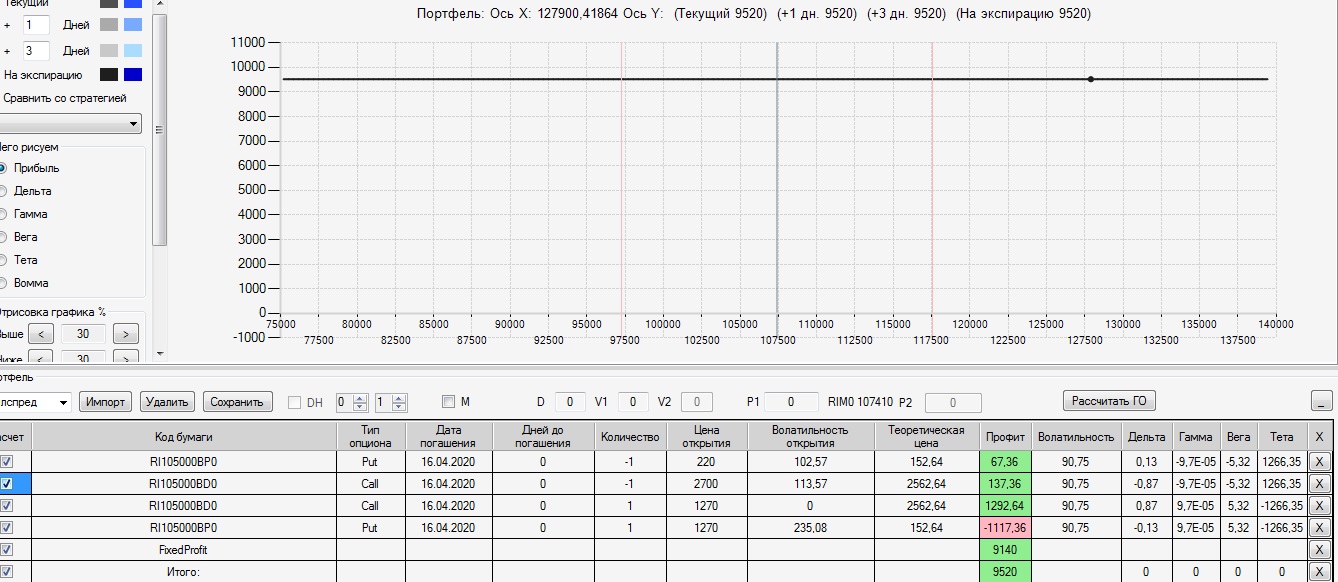Screen dimensions: 1338x582
Task: Click the Тета column header
Action: point(1282,437)
